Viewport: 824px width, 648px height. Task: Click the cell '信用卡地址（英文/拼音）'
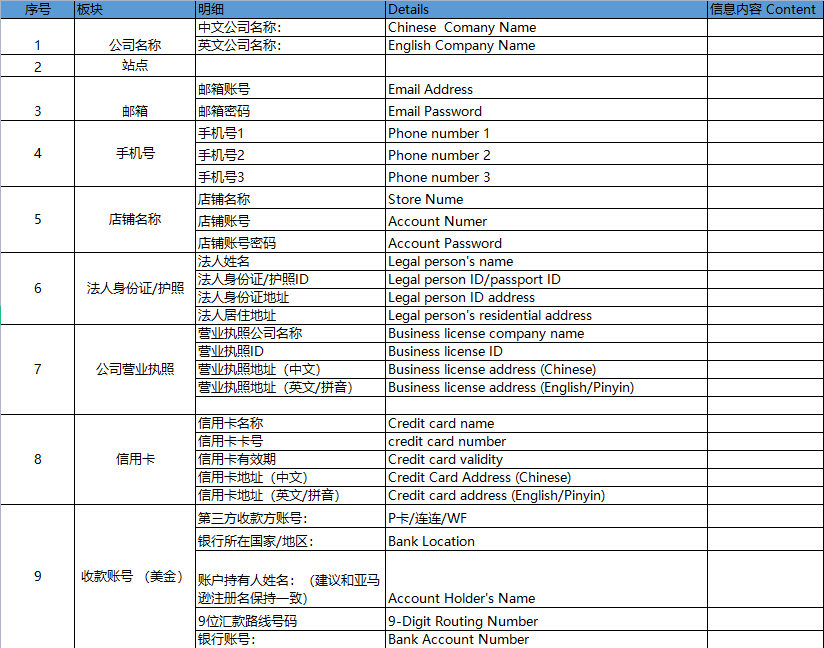pyautogui.click(x=291, y=495)
